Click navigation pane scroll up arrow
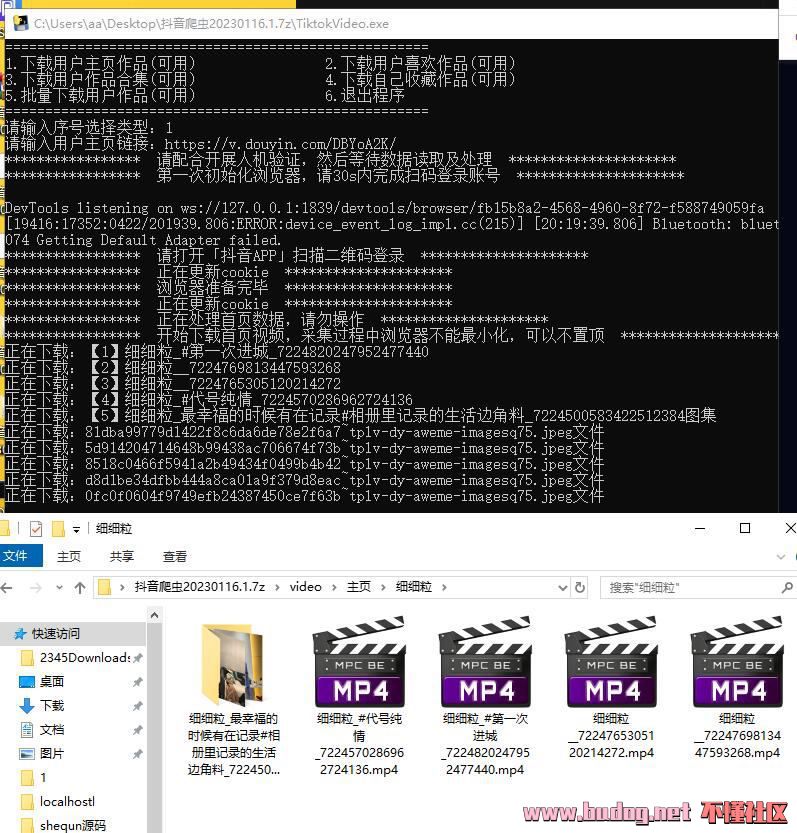This screenshot has height=833, width=797. click(x=154, y=615)
